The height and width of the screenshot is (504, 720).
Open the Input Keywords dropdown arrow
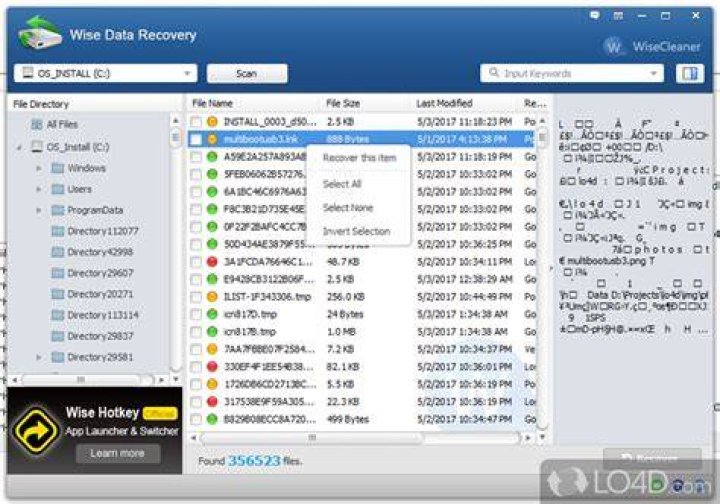click(653, 73)
